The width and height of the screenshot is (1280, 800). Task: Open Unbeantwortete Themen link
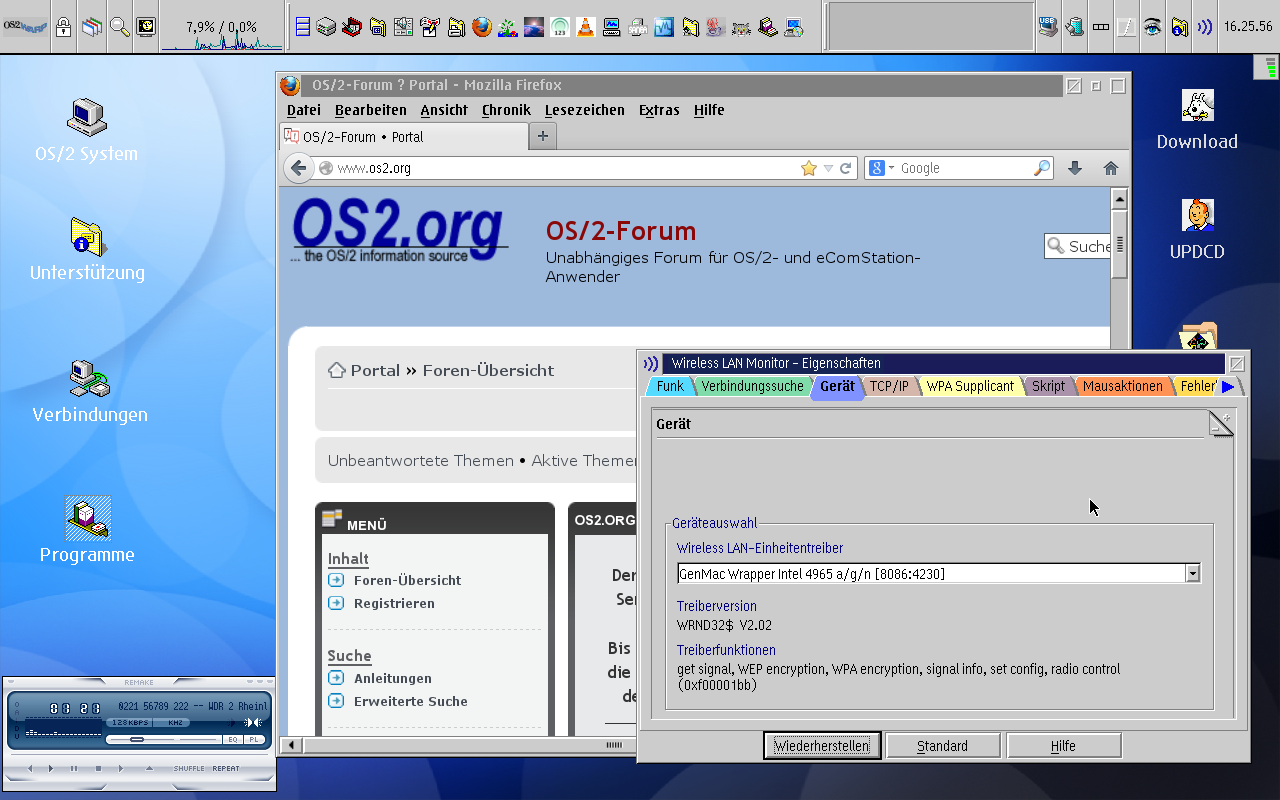[421, 461]
